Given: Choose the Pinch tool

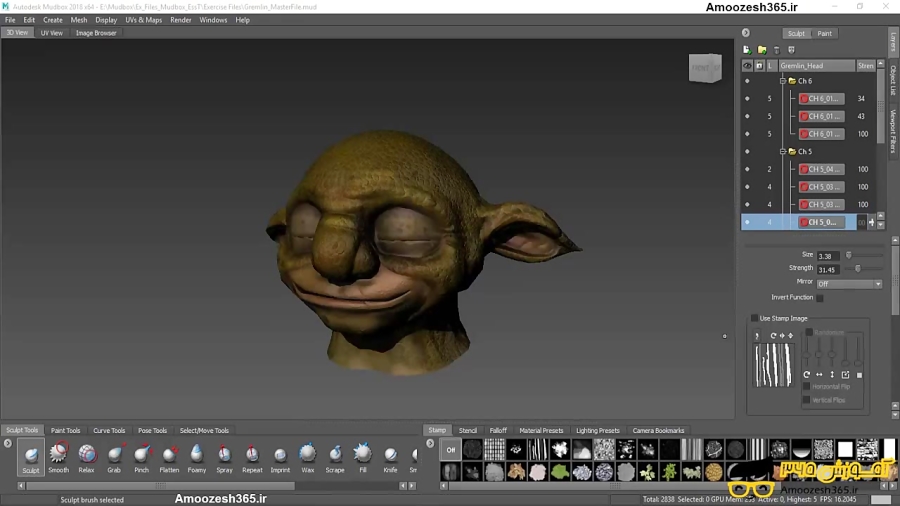Looking at the screenshot, I should click(x=142, y=455).
